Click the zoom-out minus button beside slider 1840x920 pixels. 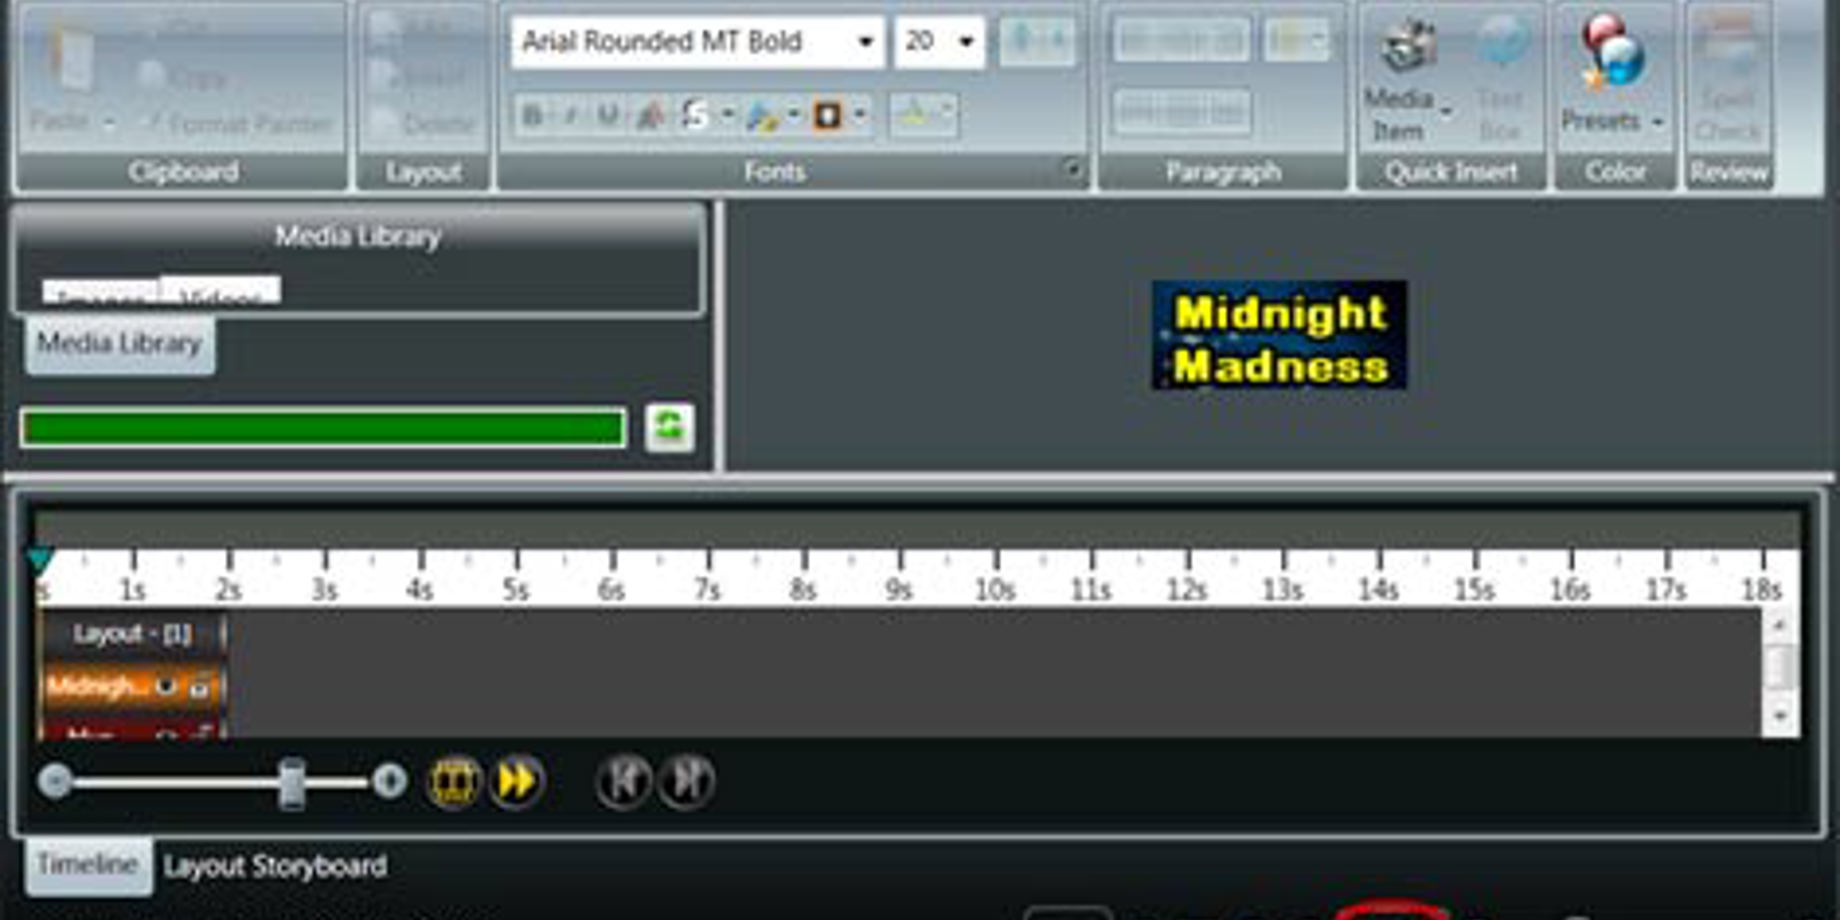pyautogui.click(x=55, y=781)
